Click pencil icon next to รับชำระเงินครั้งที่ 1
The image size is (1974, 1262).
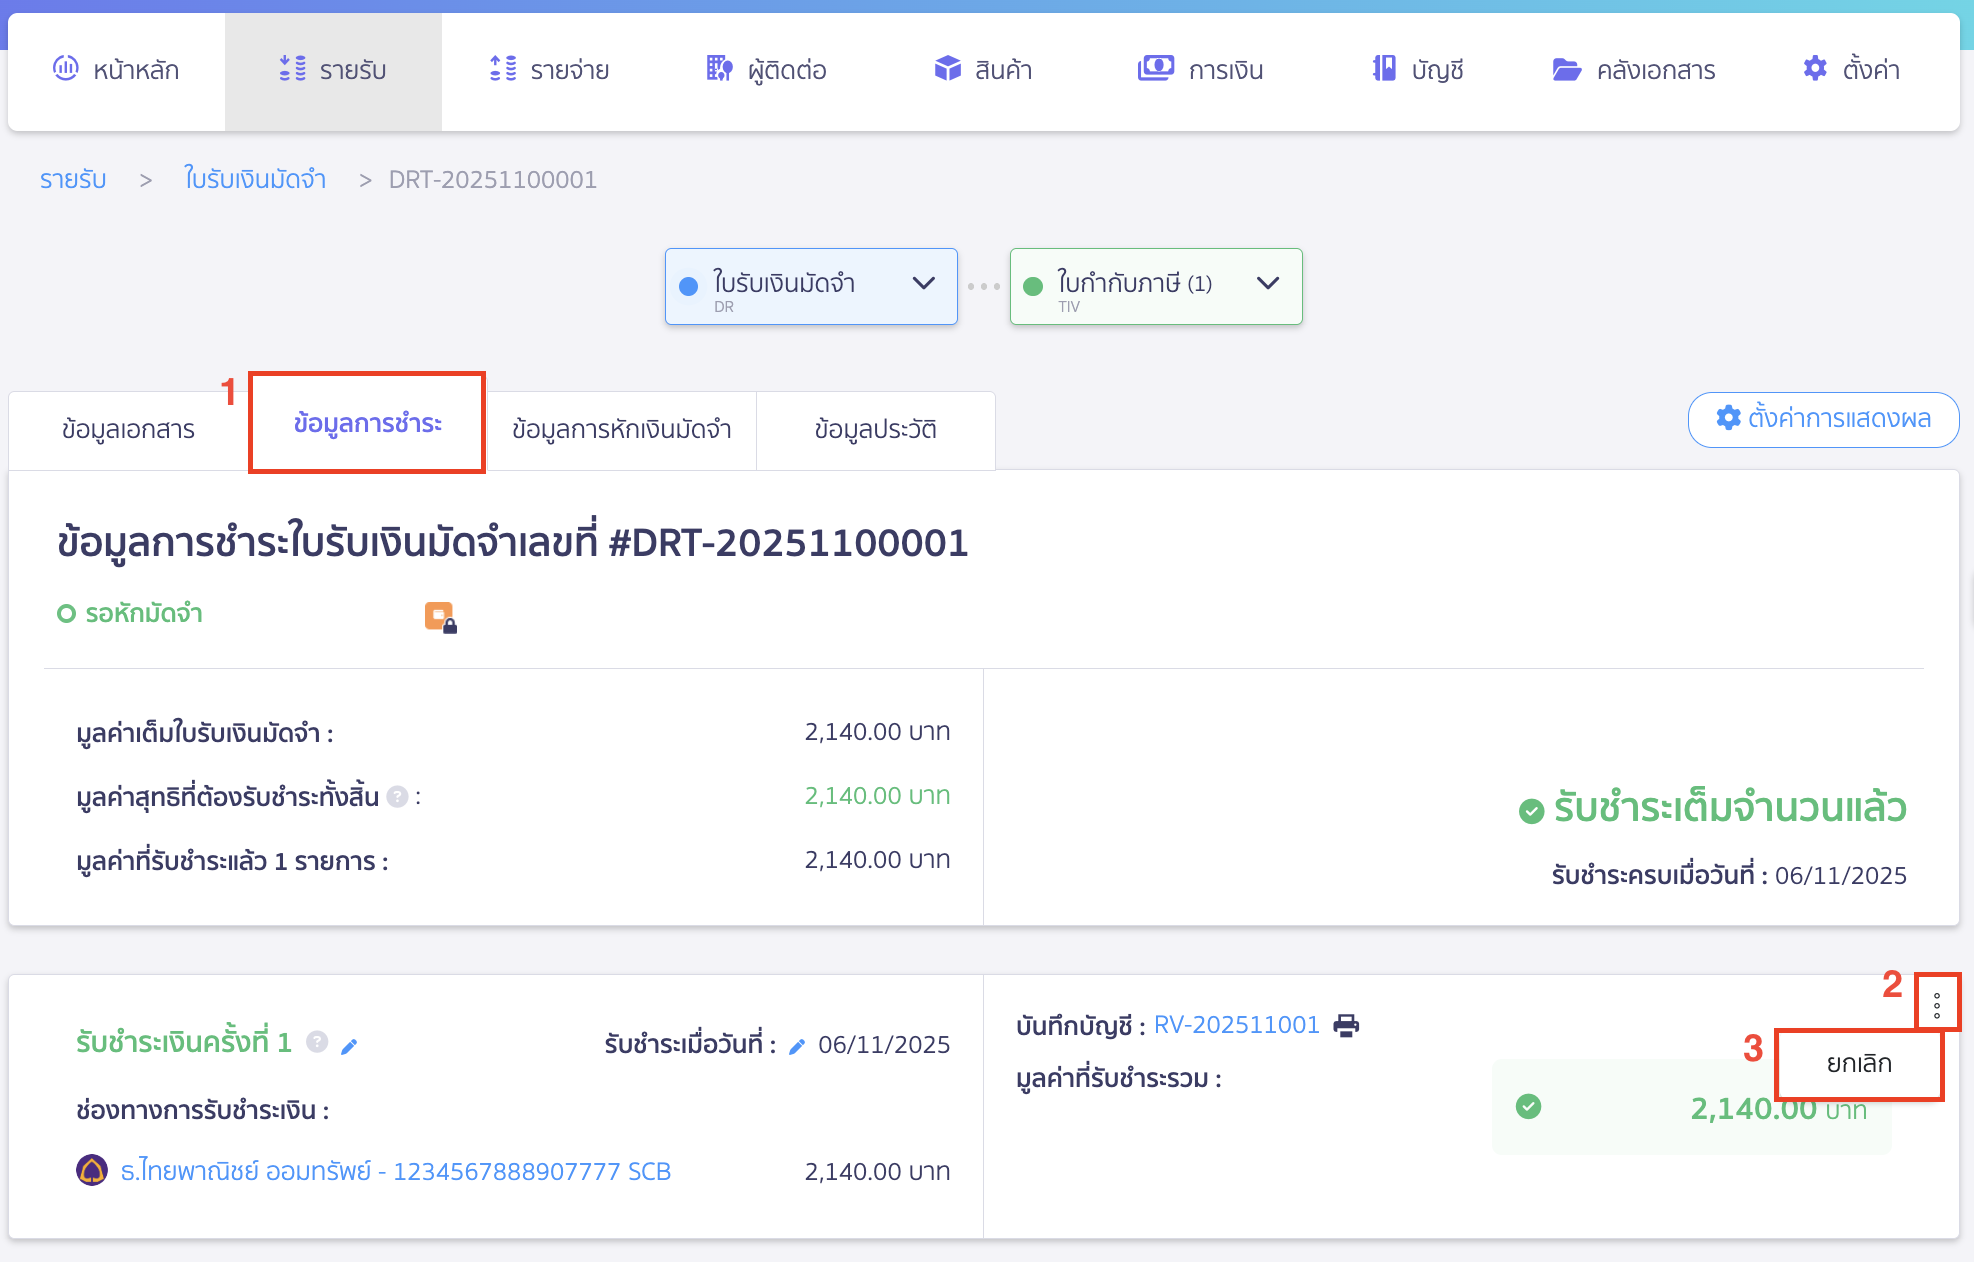pyautogui.click(x=349, y=1046)
